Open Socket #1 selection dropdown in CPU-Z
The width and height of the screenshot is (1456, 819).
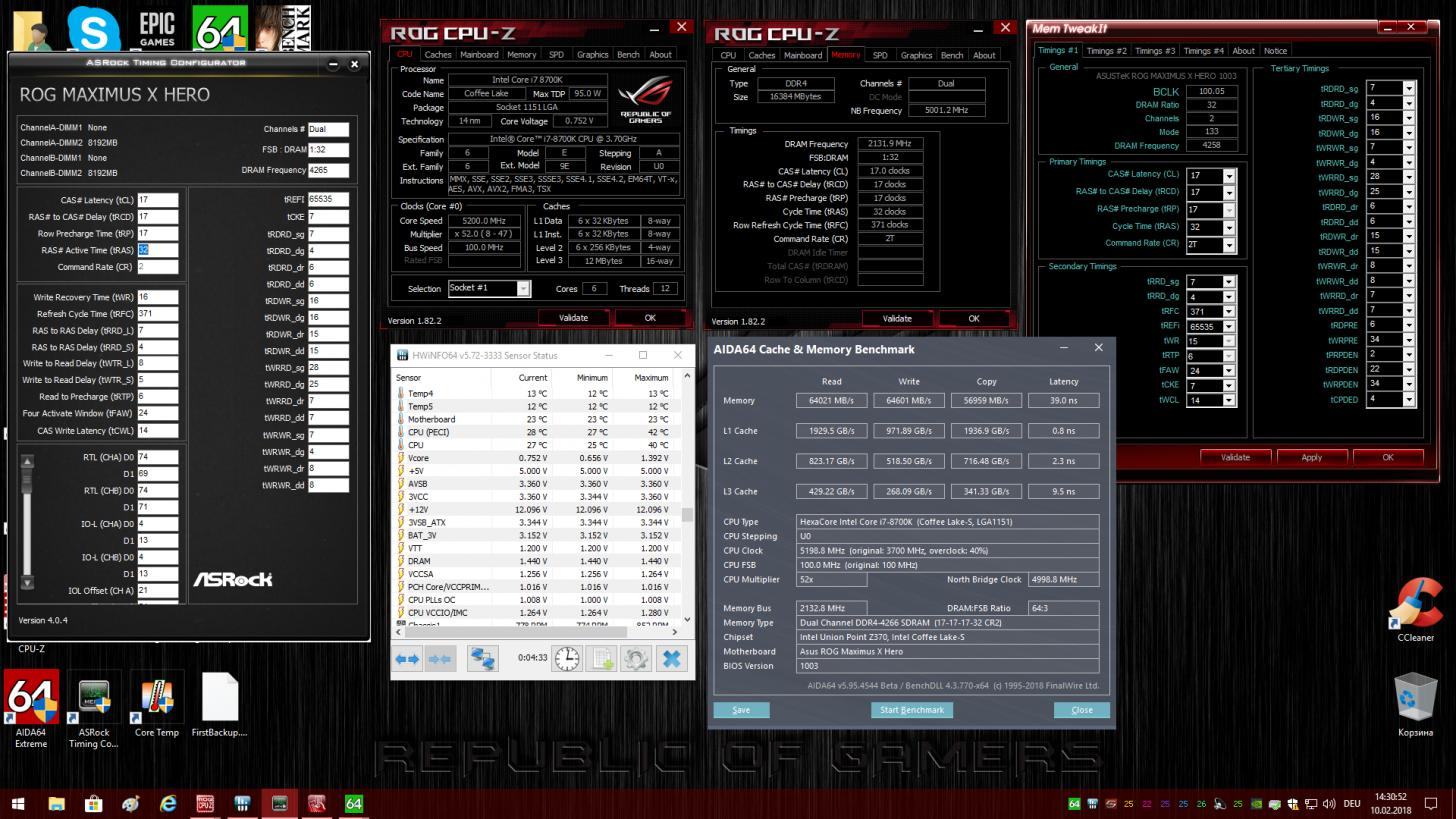pyautogui.click(x=522, y=288)
